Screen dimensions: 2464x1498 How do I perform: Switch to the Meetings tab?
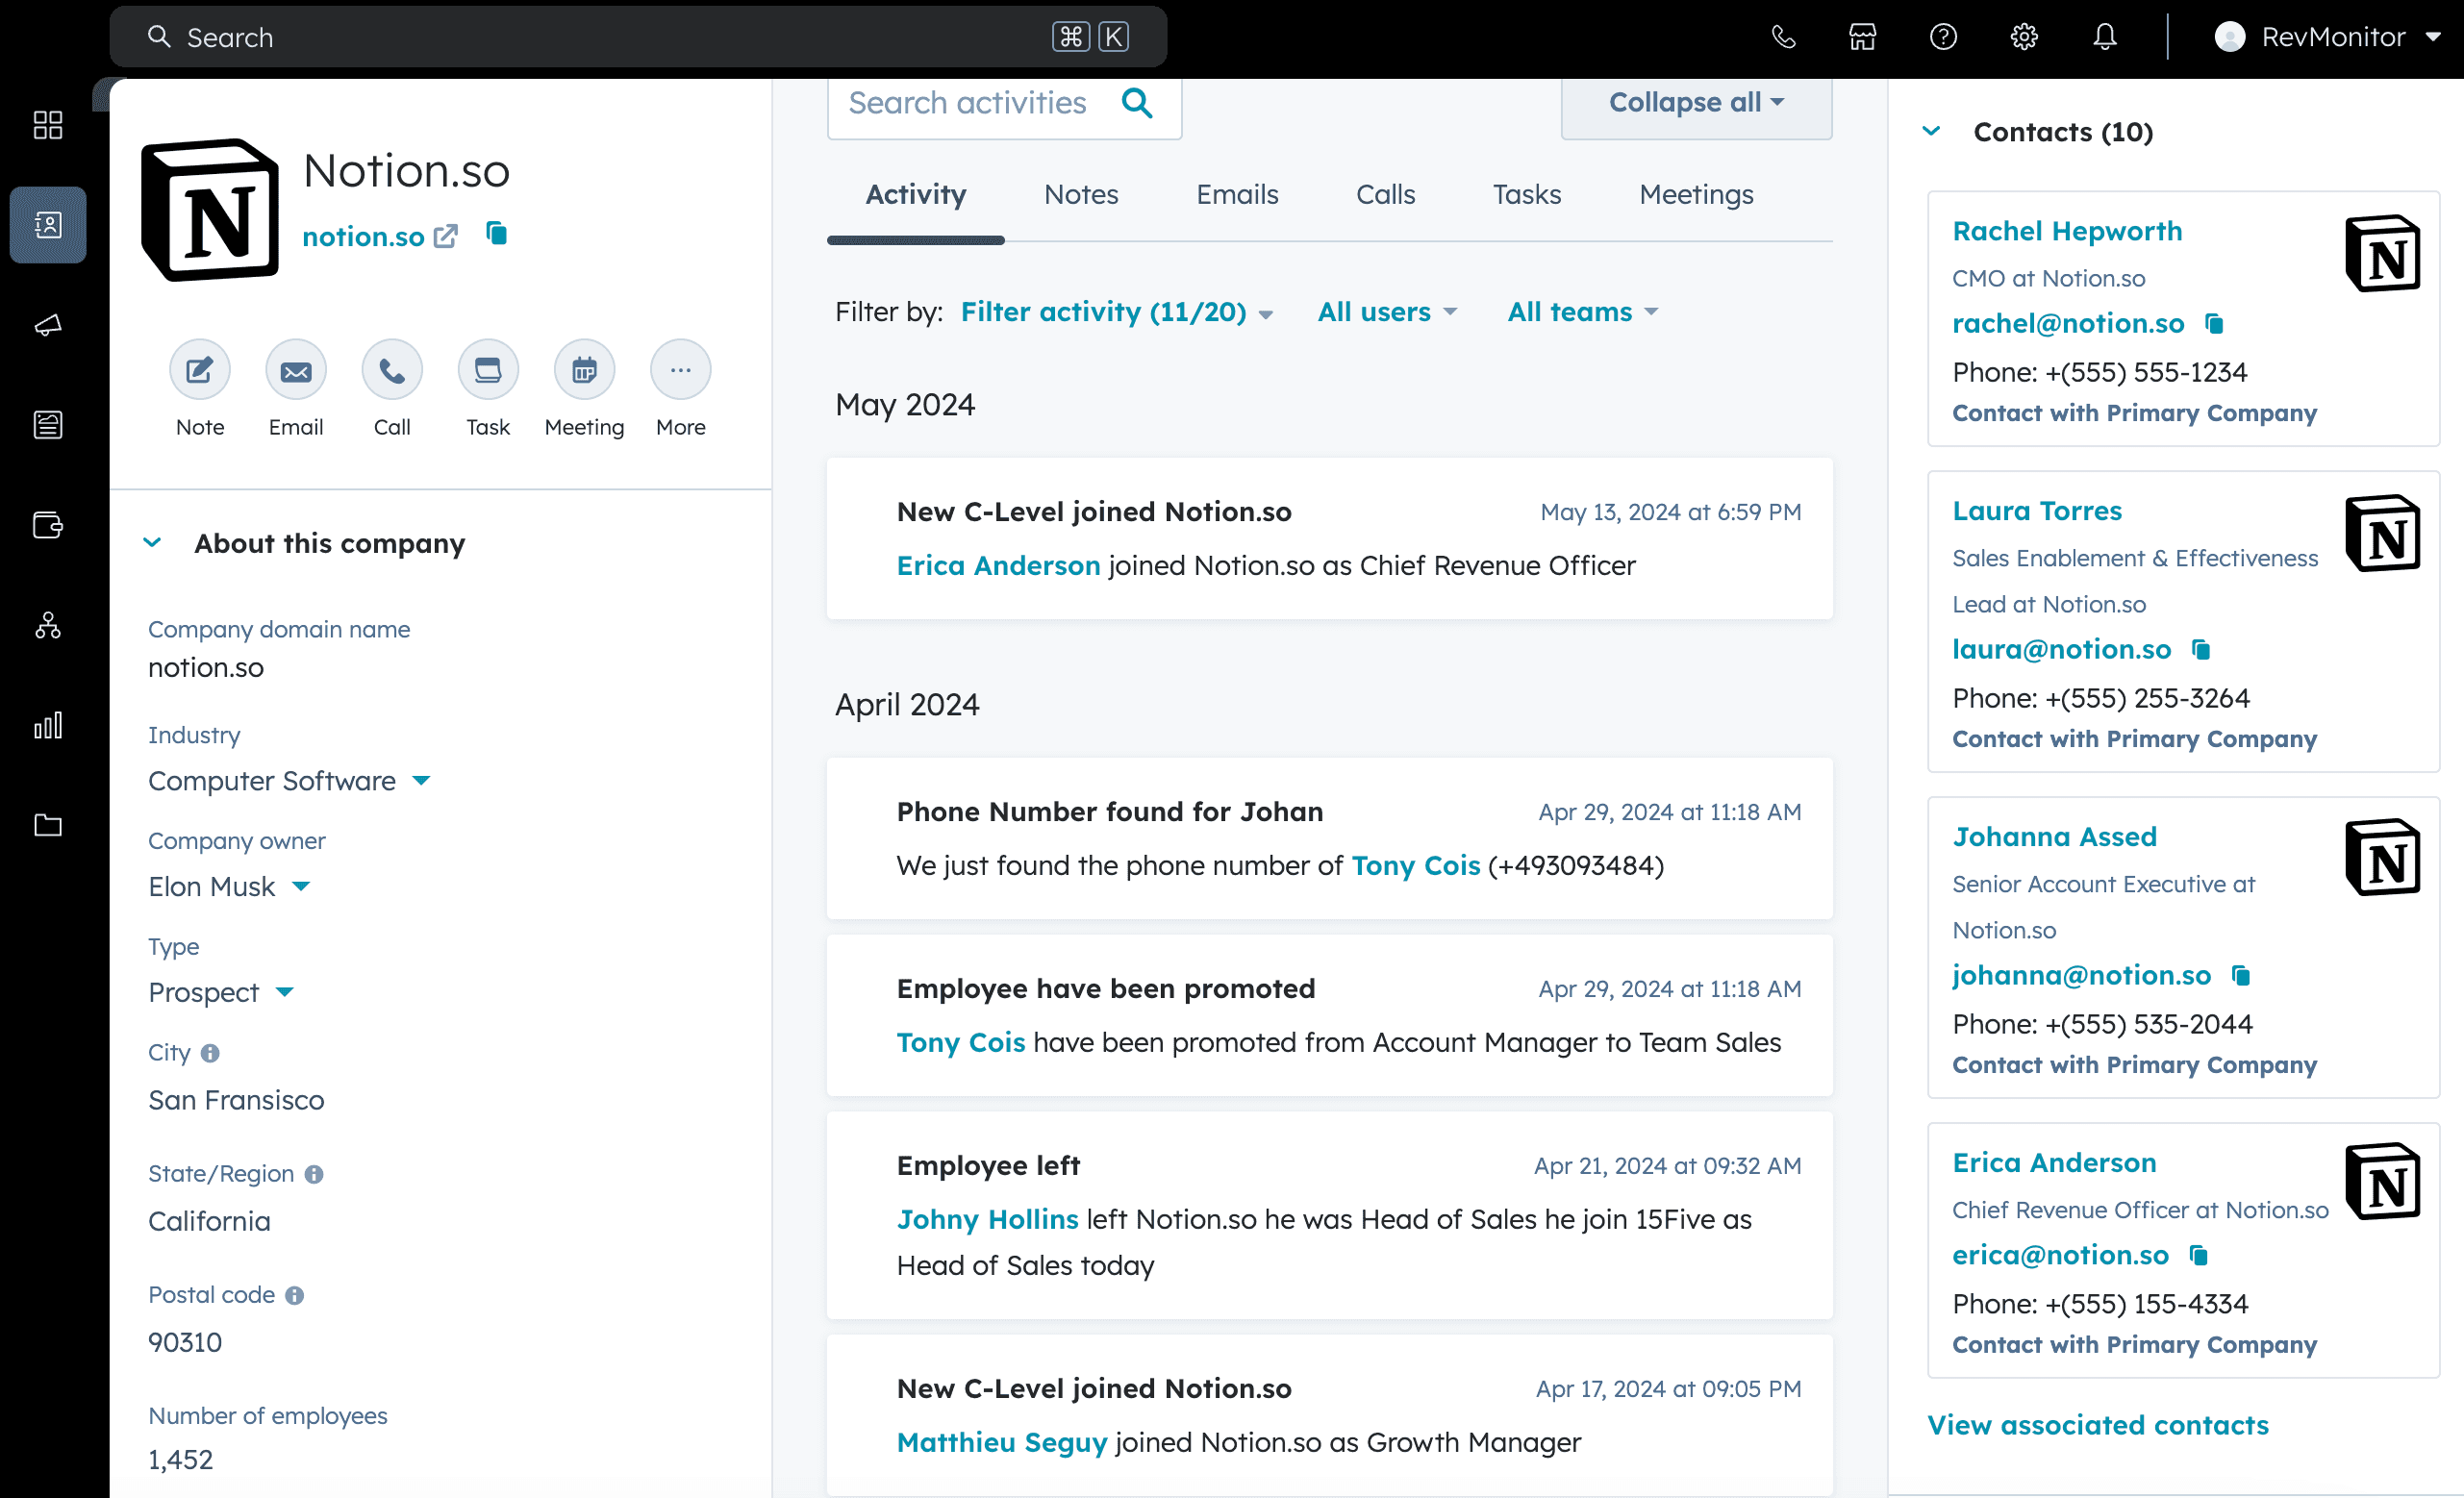tap(1696, 195)
